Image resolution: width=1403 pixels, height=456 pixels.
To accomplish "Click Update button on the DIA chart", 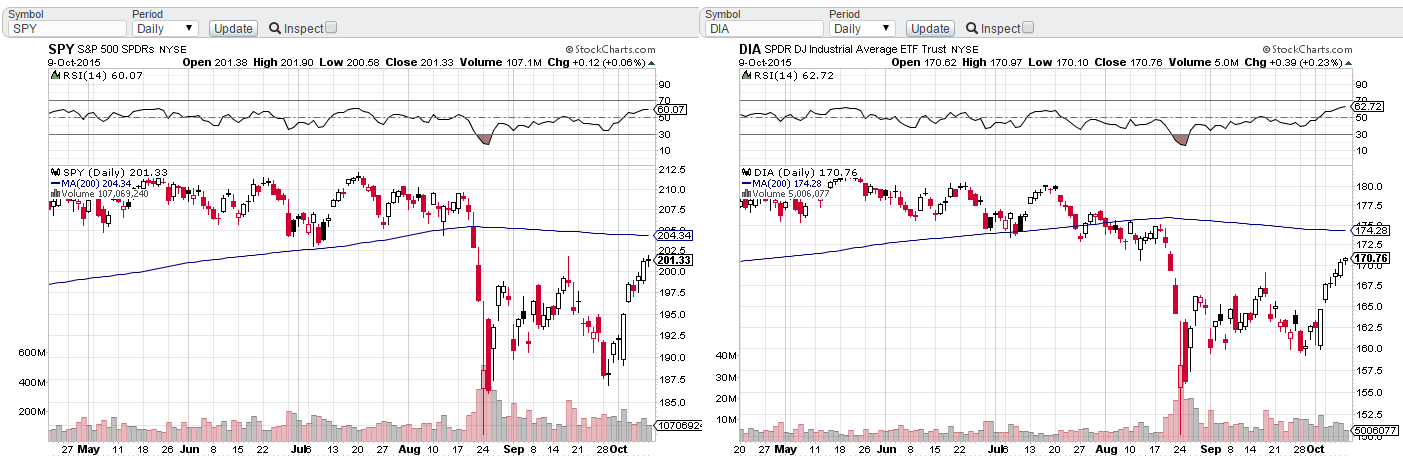I will coord(931,29).
